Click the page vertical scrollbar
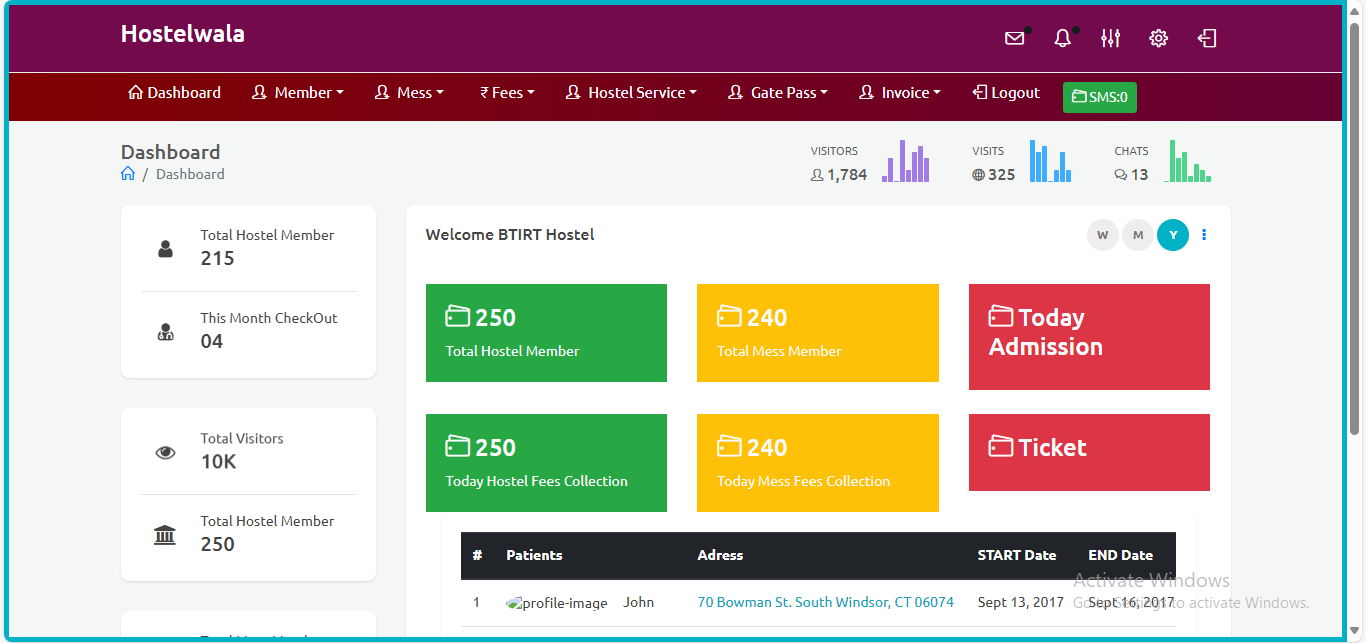The height and width of the screenshot is (643, 1366). (1355, 230)
